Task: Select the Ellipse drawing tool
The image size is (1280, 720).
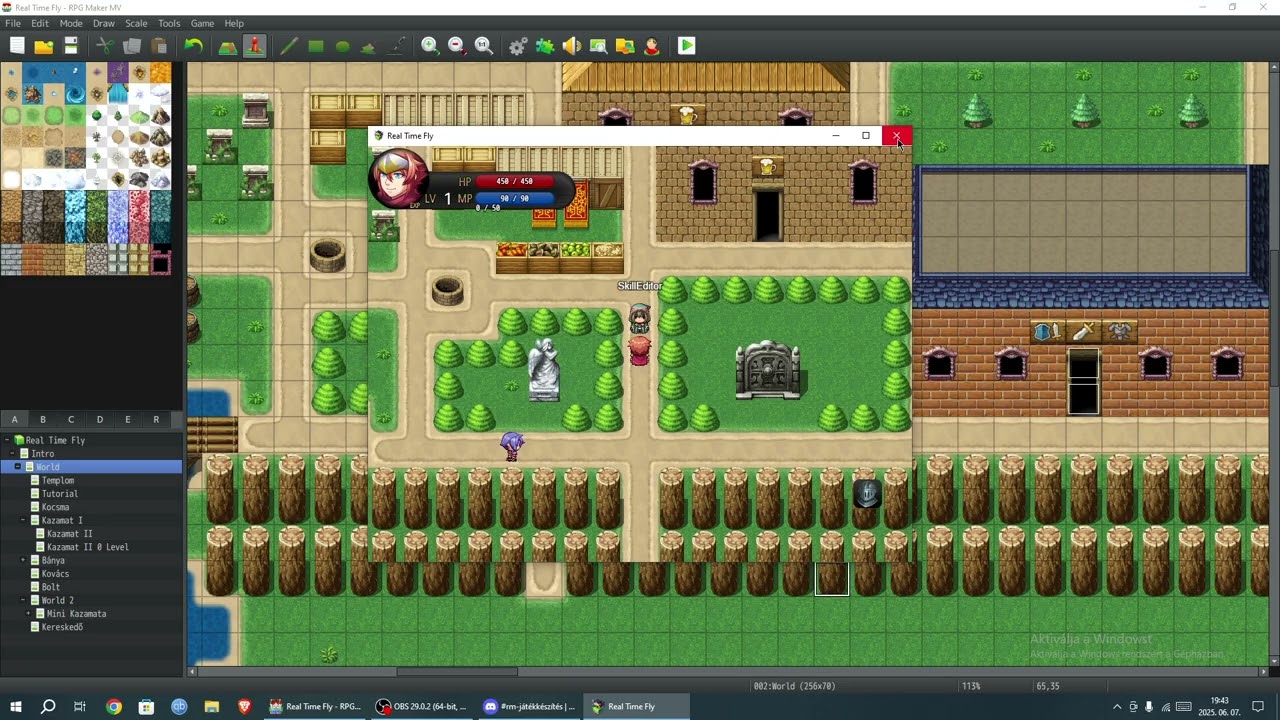Action: [343, 46]
